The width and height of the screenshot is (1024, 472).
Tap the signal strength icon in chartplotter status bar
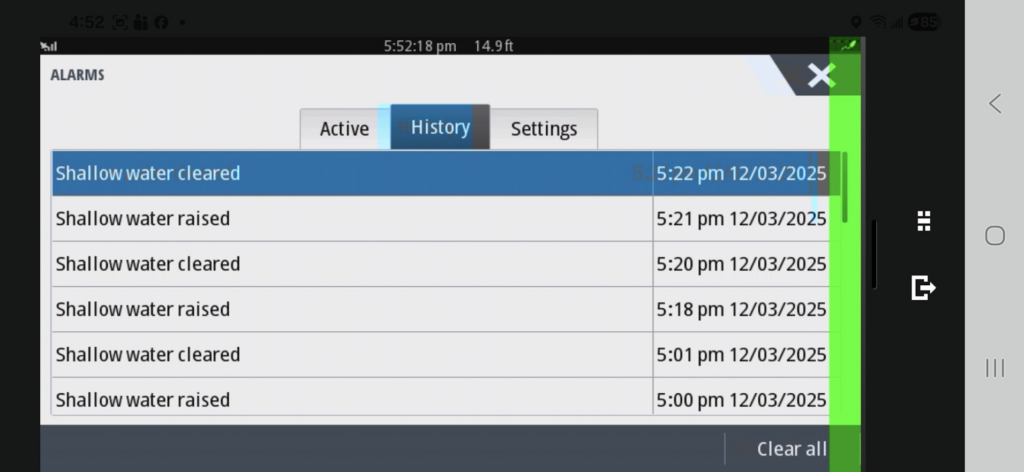48,46
